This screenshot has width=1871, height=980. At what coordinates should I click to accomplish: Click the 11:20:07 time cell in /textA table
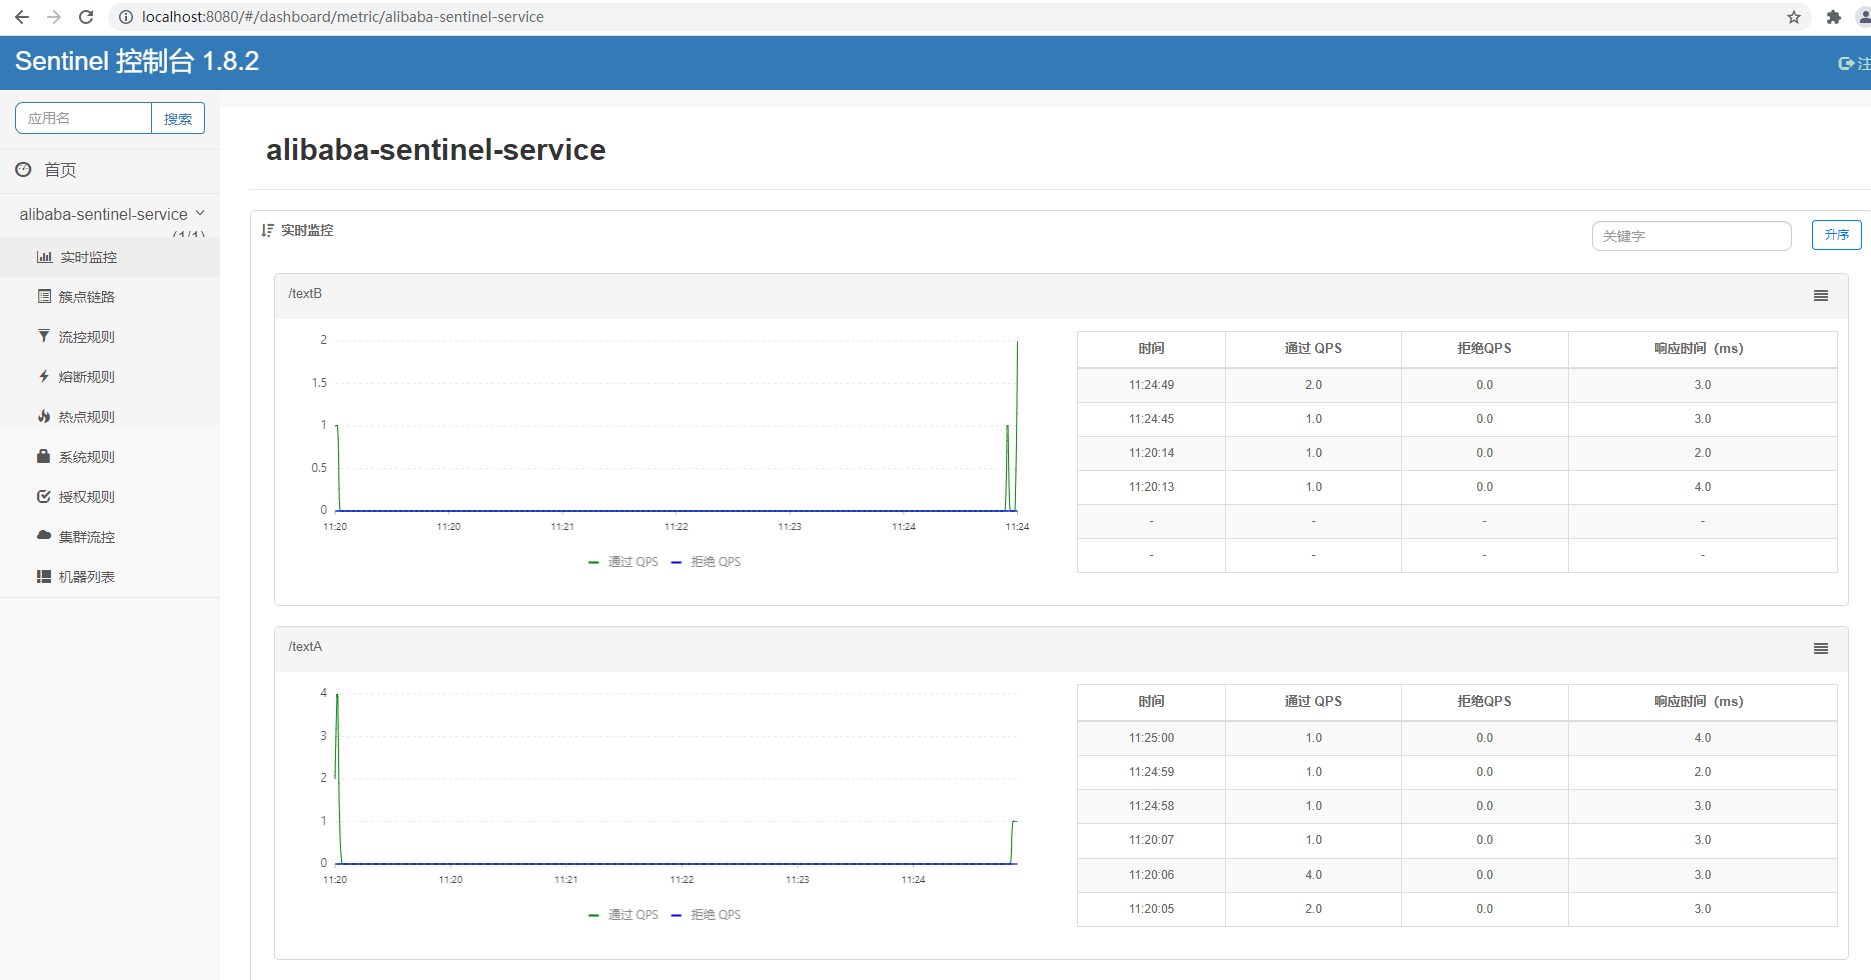click(1151, 840)
